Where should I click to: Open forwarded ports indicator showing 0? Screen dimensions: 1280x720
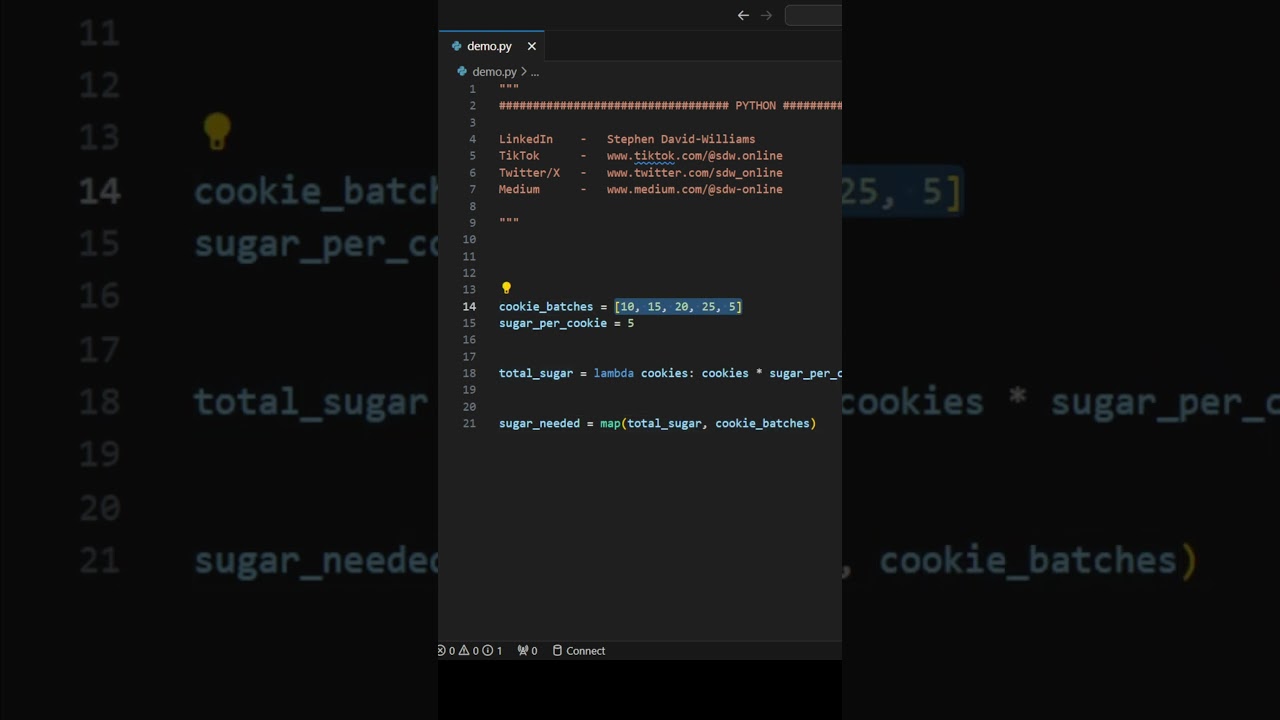coord(527,651)
